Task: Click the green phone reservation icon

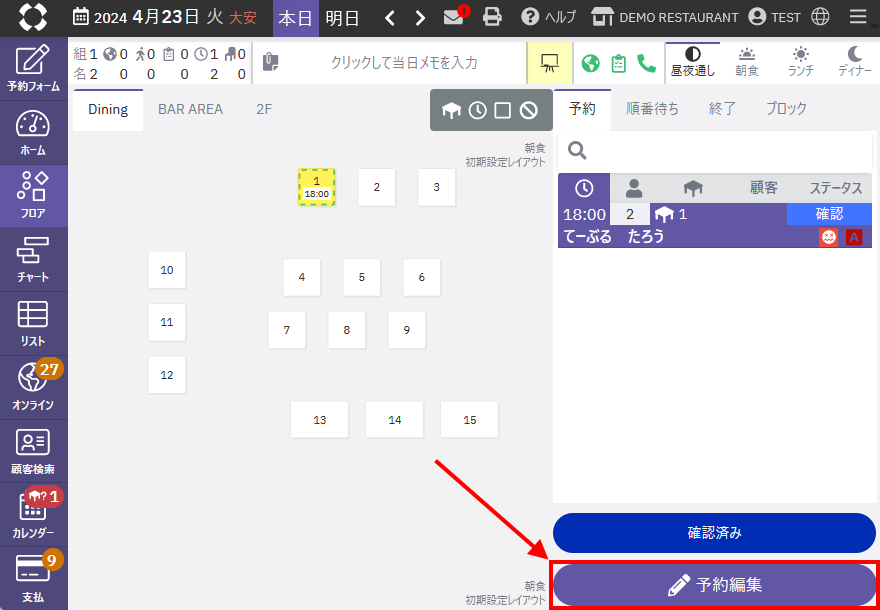Action: click(646, 63)
